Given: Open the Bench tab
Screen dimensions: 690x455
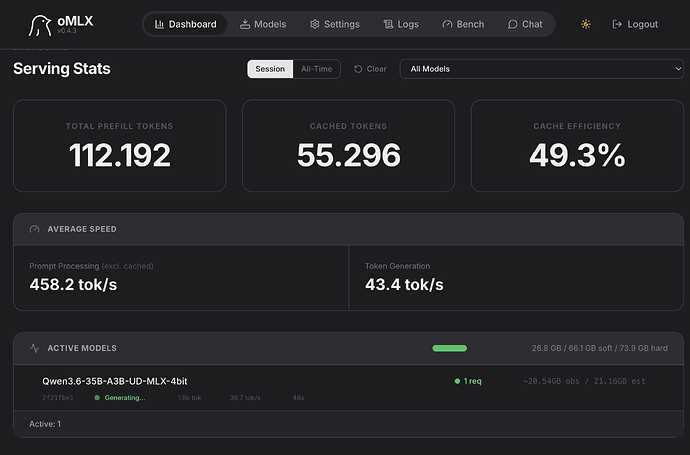Looking at the screenshot, I should pos(463,24).
